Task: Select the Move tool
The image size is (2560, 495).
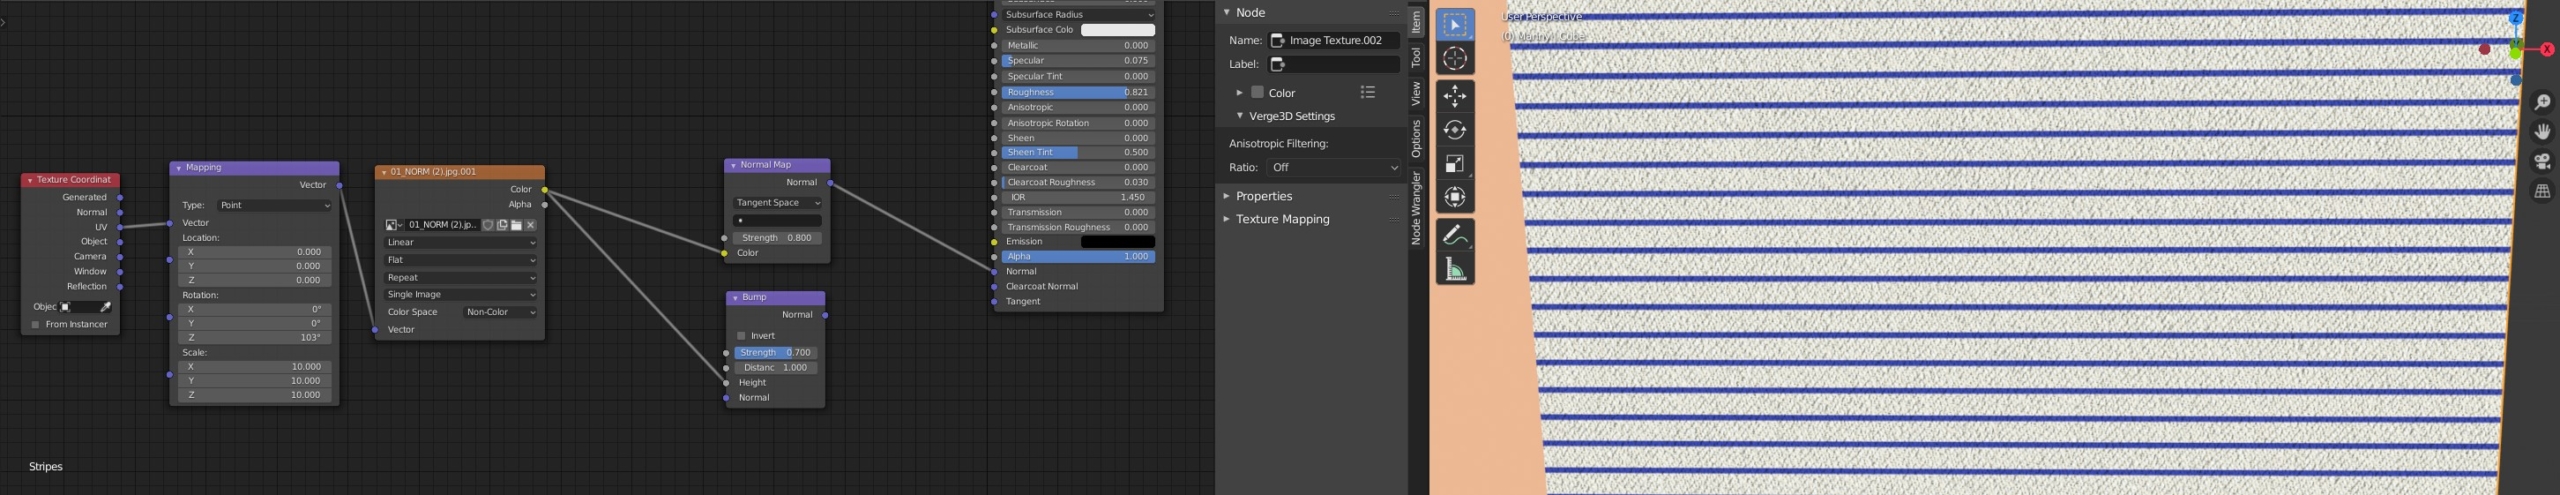Action: coord(1455,96)
